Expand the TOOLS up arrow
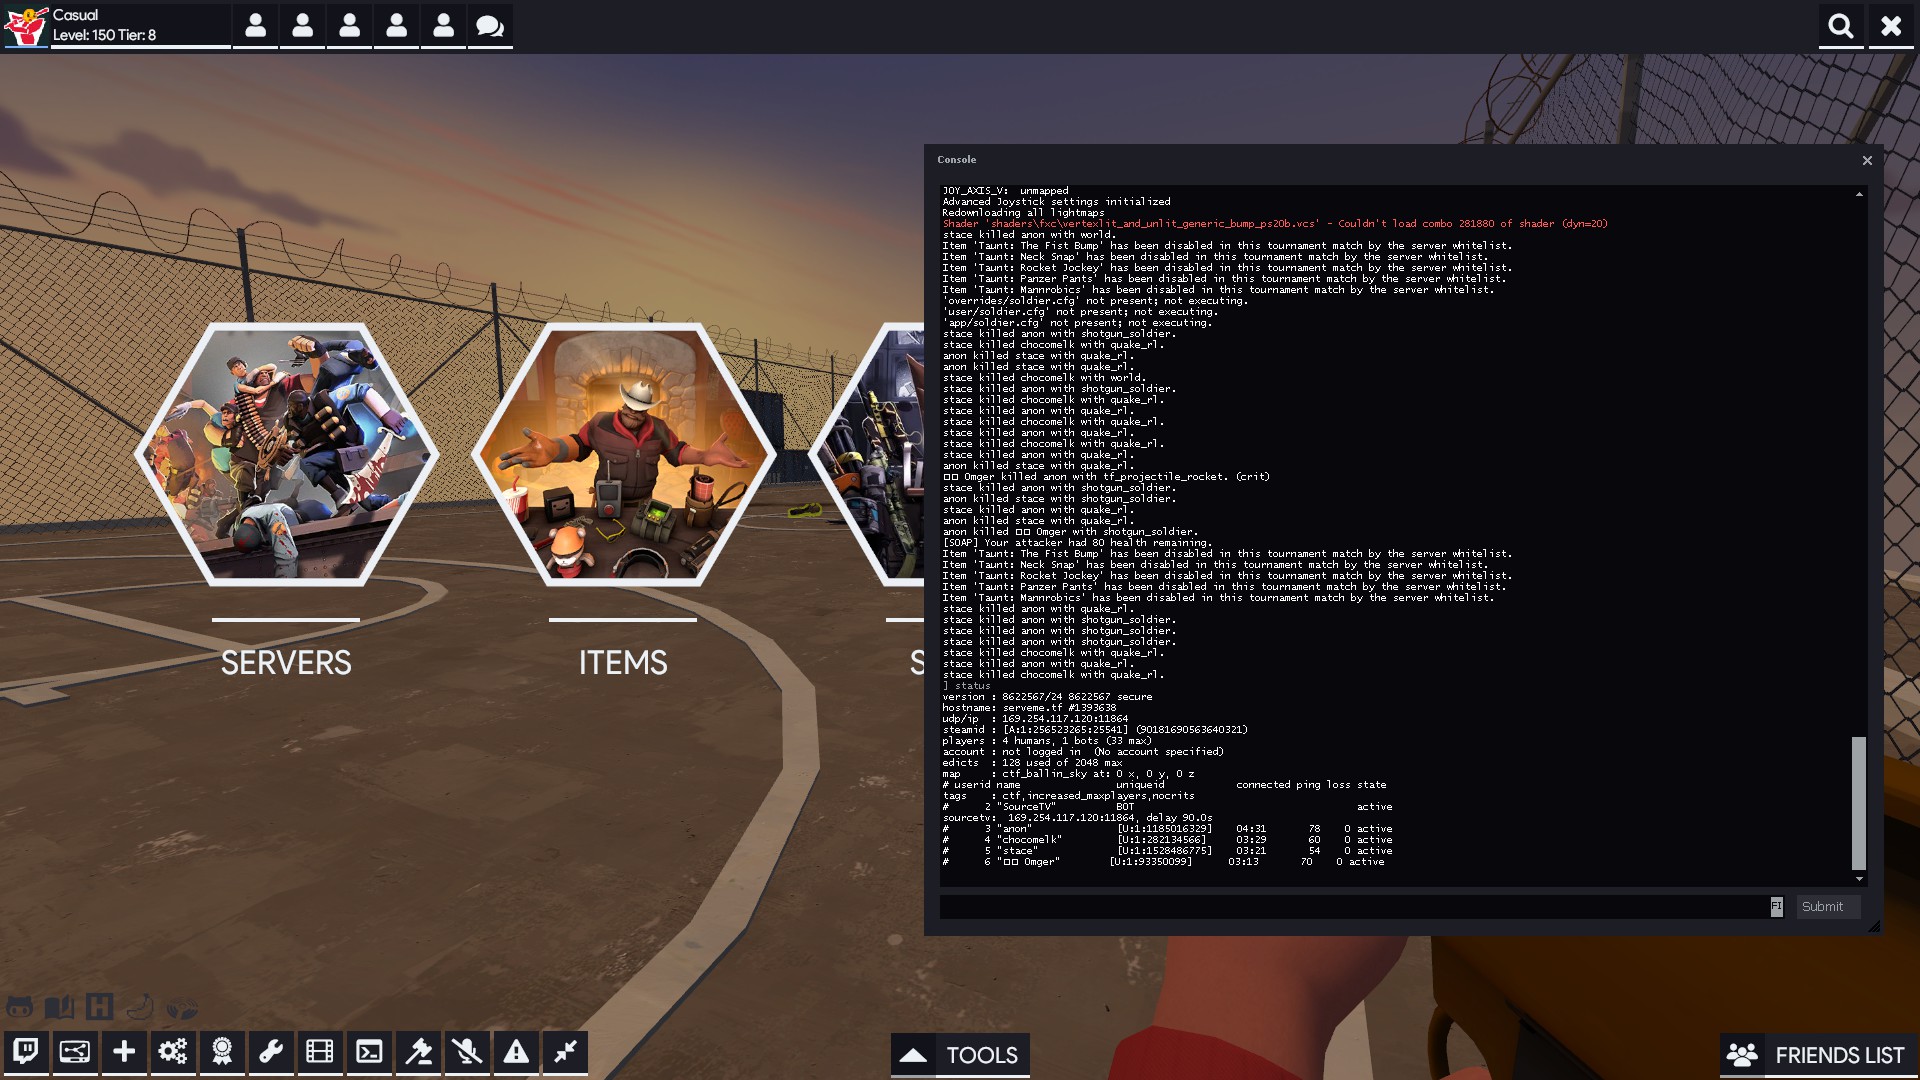Viewport: 1920px width, 1080px height. [913, 1055]
